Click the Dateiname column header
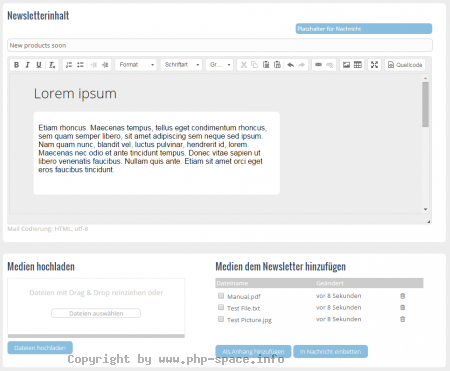Viewport: 450px width, 371px height. point(232,283)
